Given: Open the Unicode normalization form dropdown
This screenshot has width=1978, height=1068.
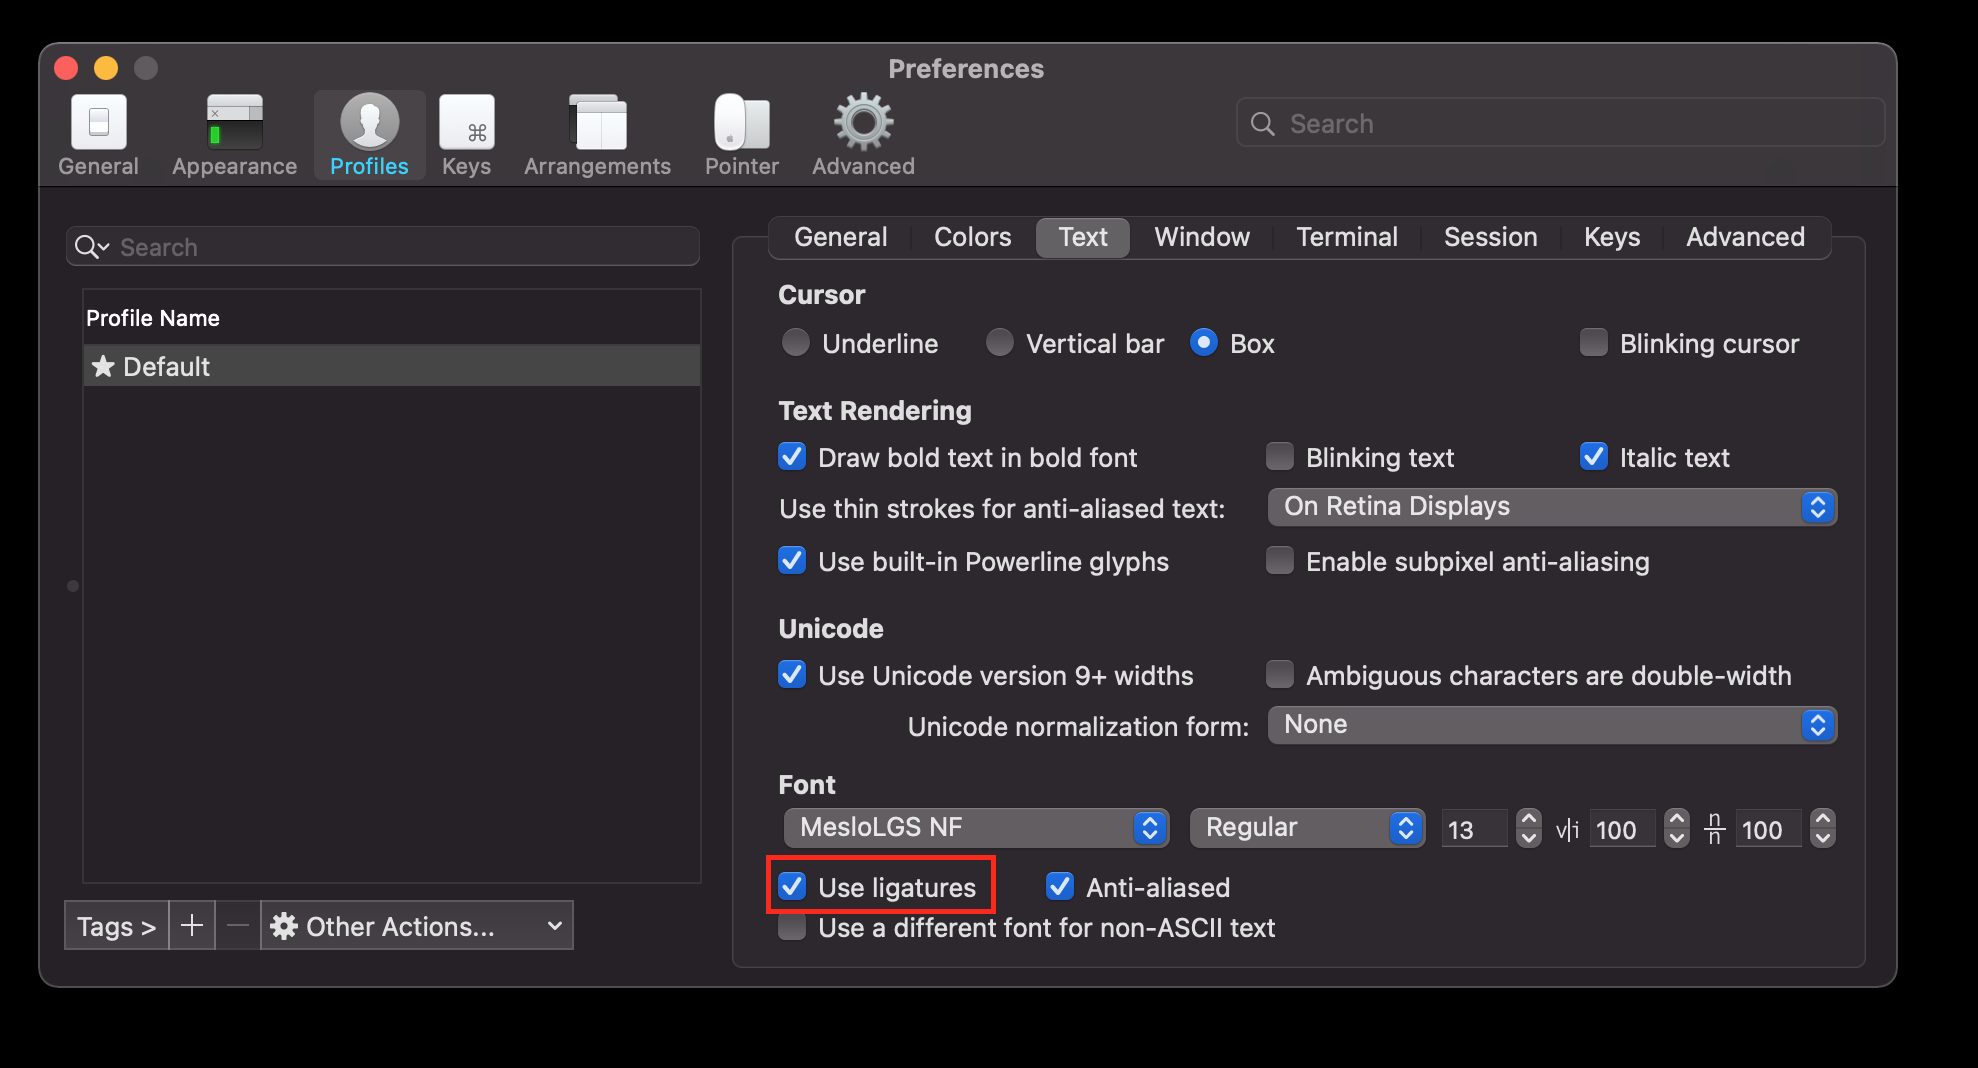Looking at the screenshot, I should click(1551, 725).
